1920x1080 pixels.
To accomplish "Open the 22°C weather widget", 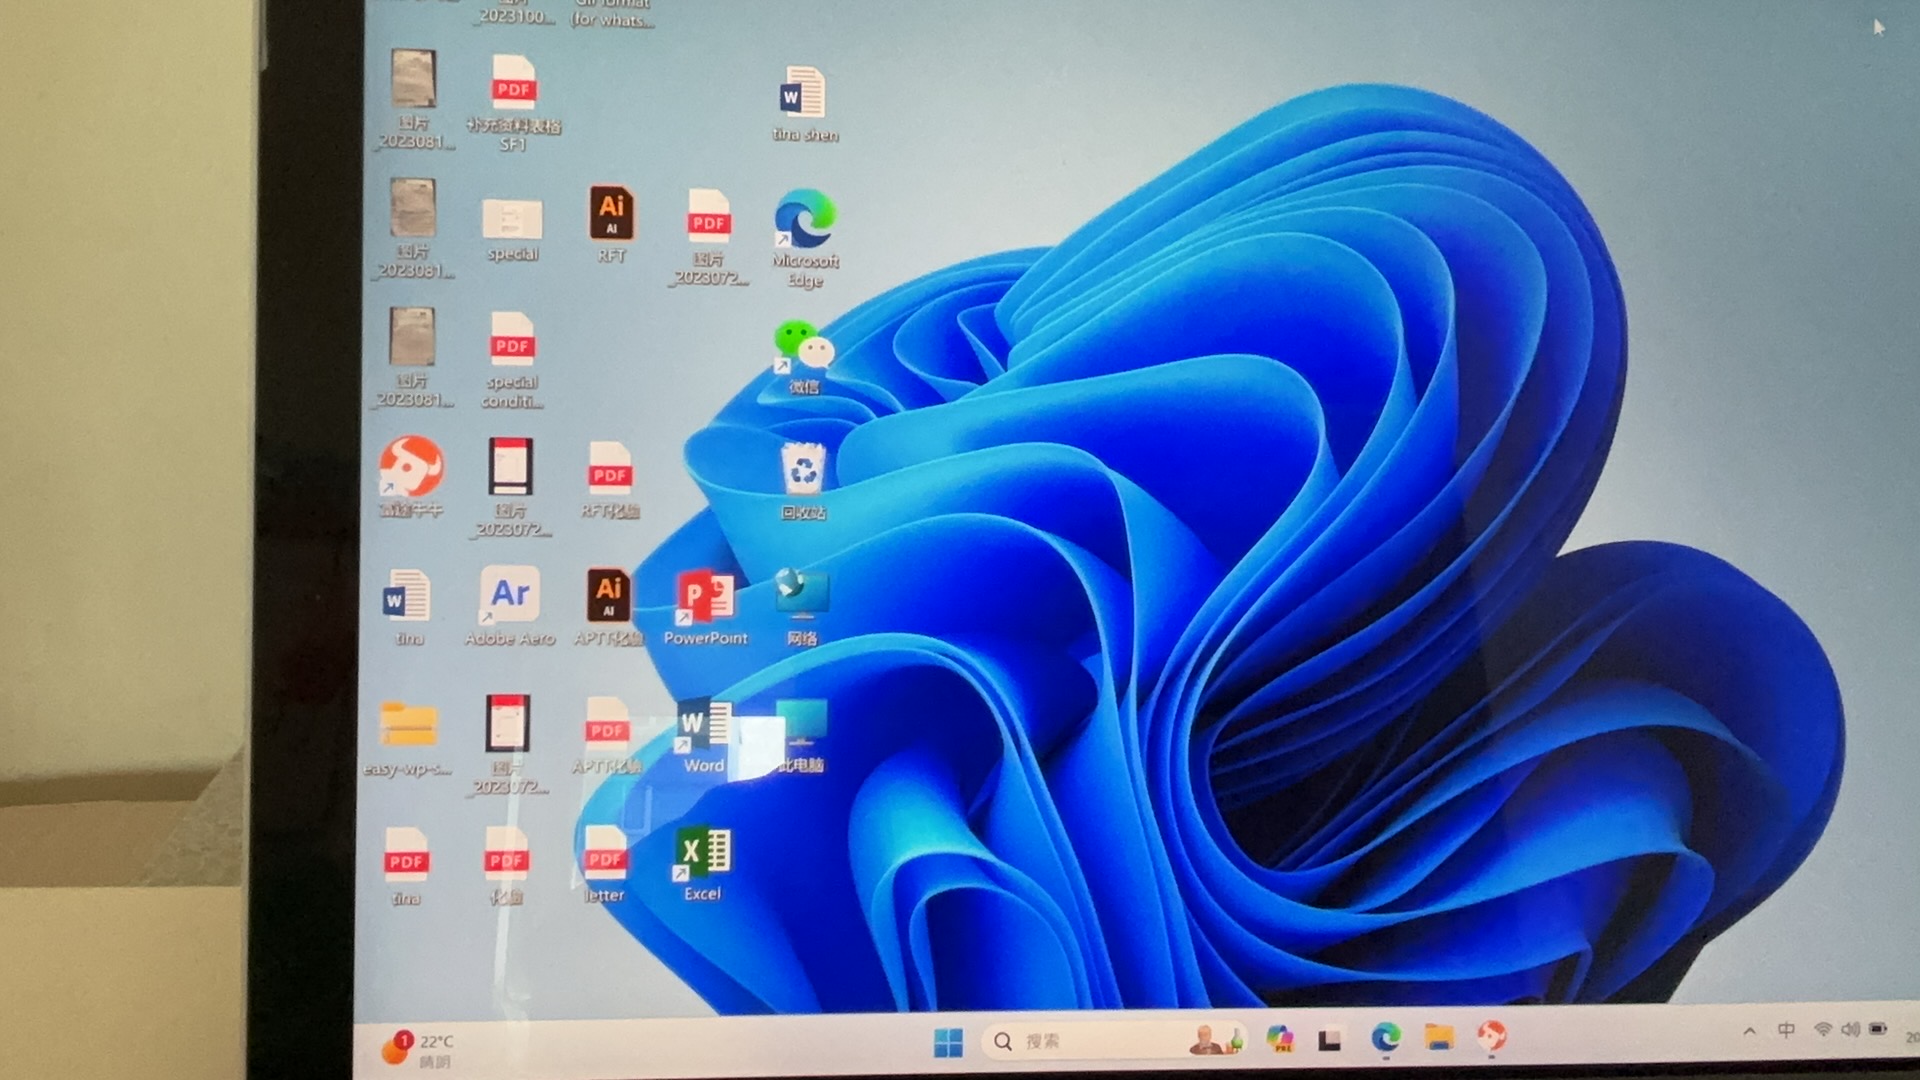I will point(418,1049).
